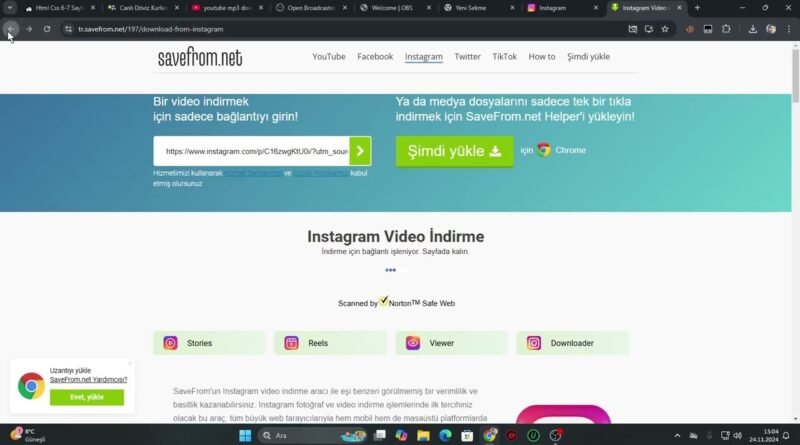Image resolution: width=800 pixels, height=445 pixels.
Task: Click the savefrom.net logo
Action: [x=200, y=57]
